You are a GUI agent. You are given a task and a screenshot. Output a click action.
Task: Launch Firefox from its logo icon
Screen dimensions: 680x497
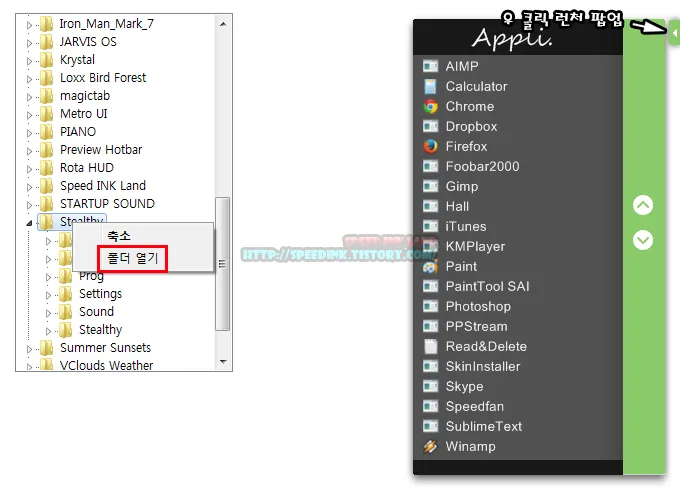430,146
